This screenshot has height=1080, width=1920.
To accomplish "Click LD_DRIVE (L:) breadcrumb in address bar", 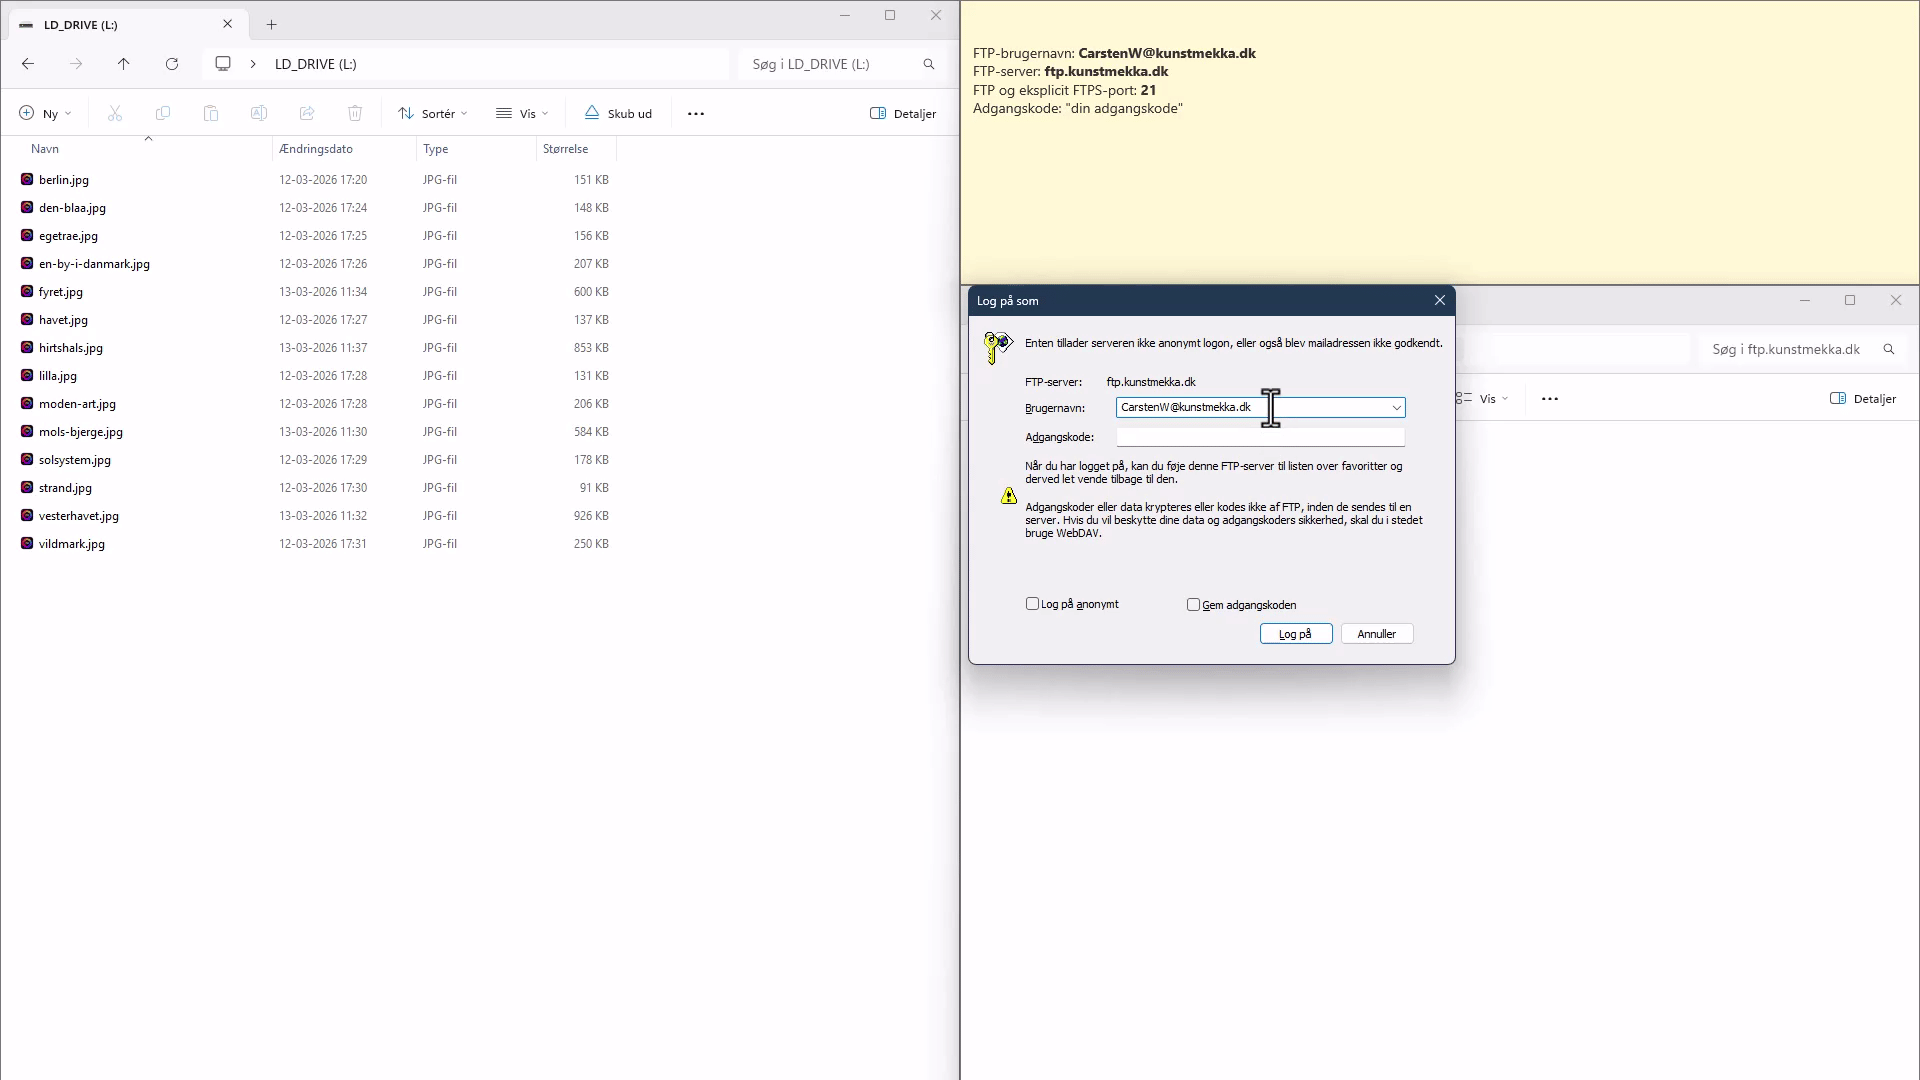I will tap(316, 64).
